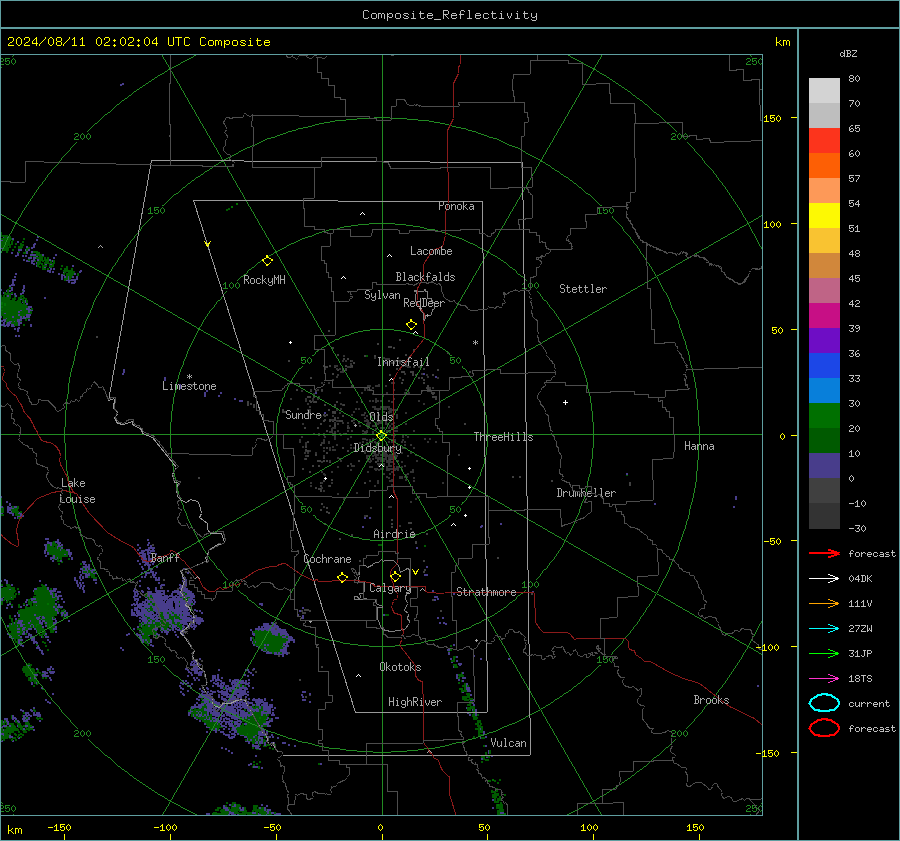Select the mauve pink 42-45 dBZ swatch

(824, 291)
